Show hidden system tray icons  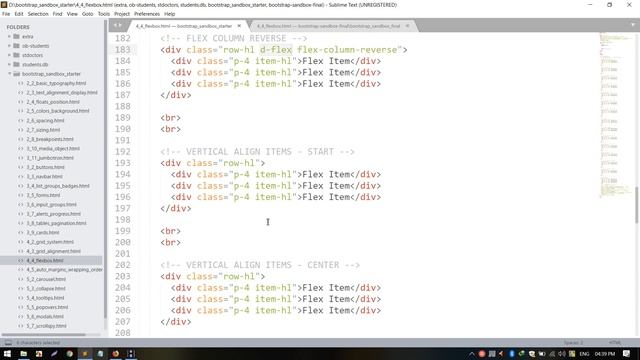pos(471,354)
